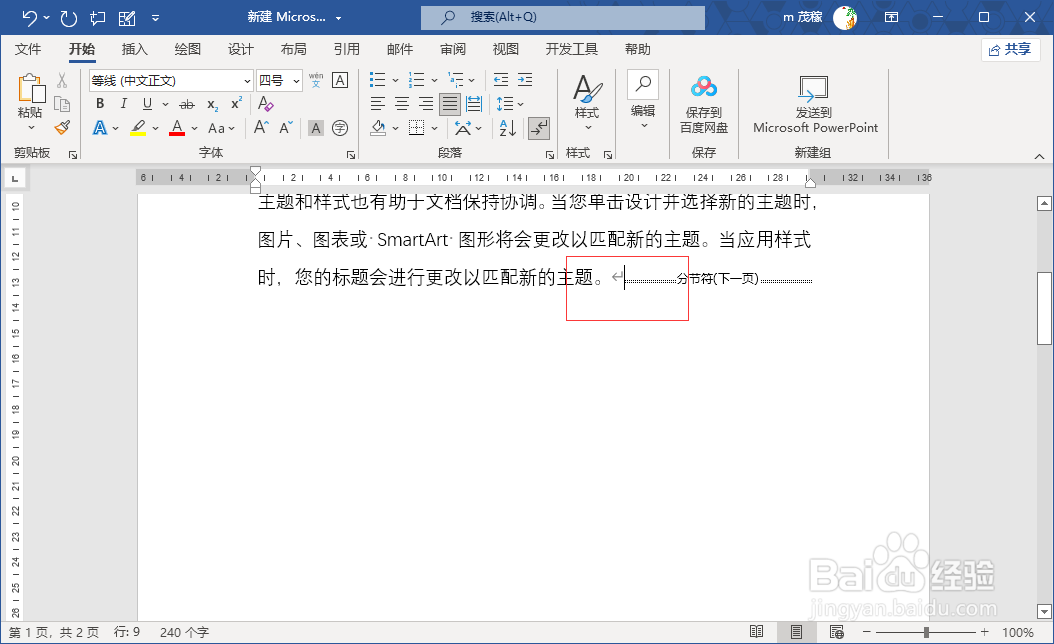Align text to the left
This screenshot has height=644, width=1054.
pyautogui.click(x=378, y=104)
